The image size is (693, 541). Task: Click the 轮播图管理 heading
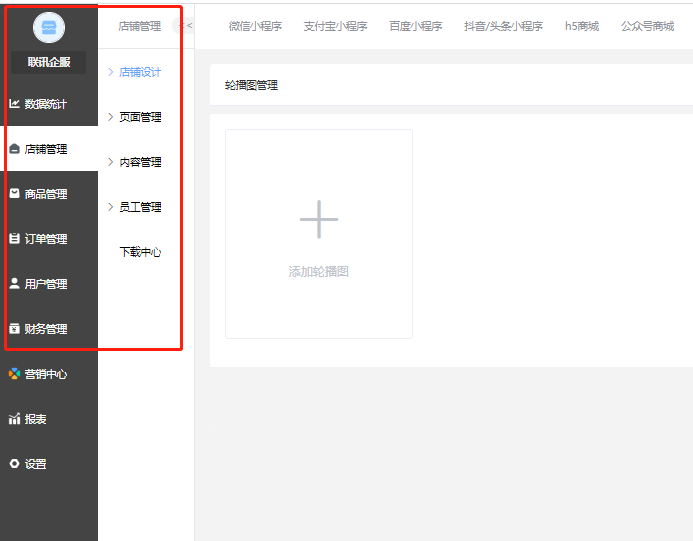tap(251, 85)
